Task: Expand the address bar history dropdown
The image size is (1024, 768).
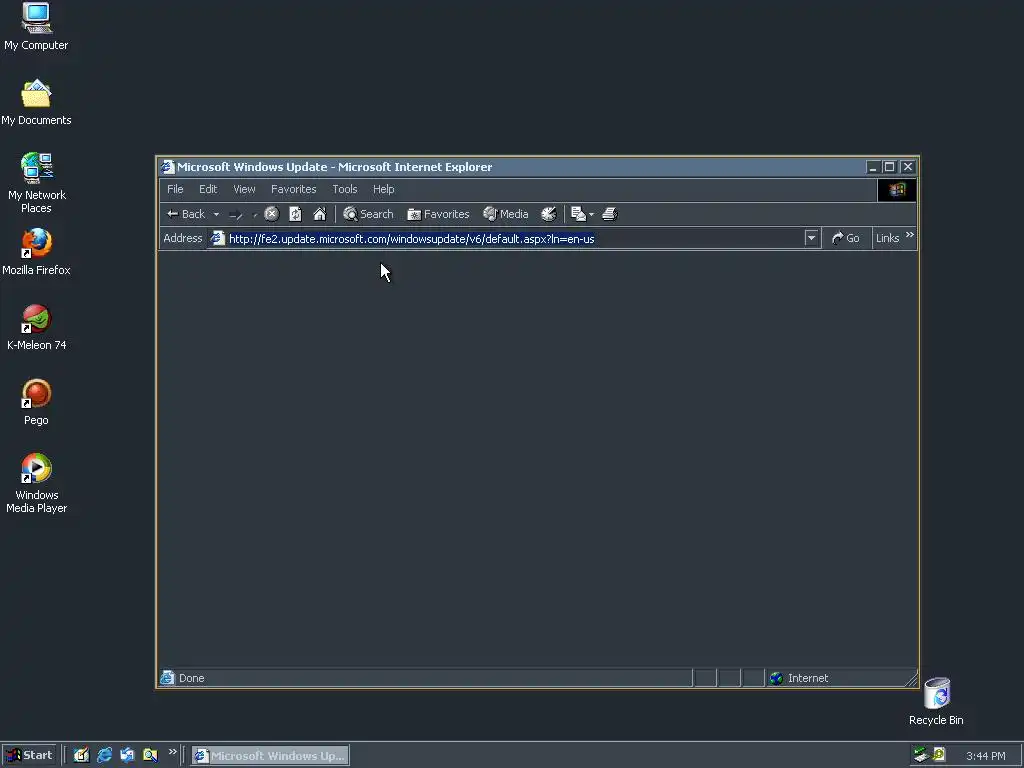Action: pyautogui.click(x=812, y=238)
